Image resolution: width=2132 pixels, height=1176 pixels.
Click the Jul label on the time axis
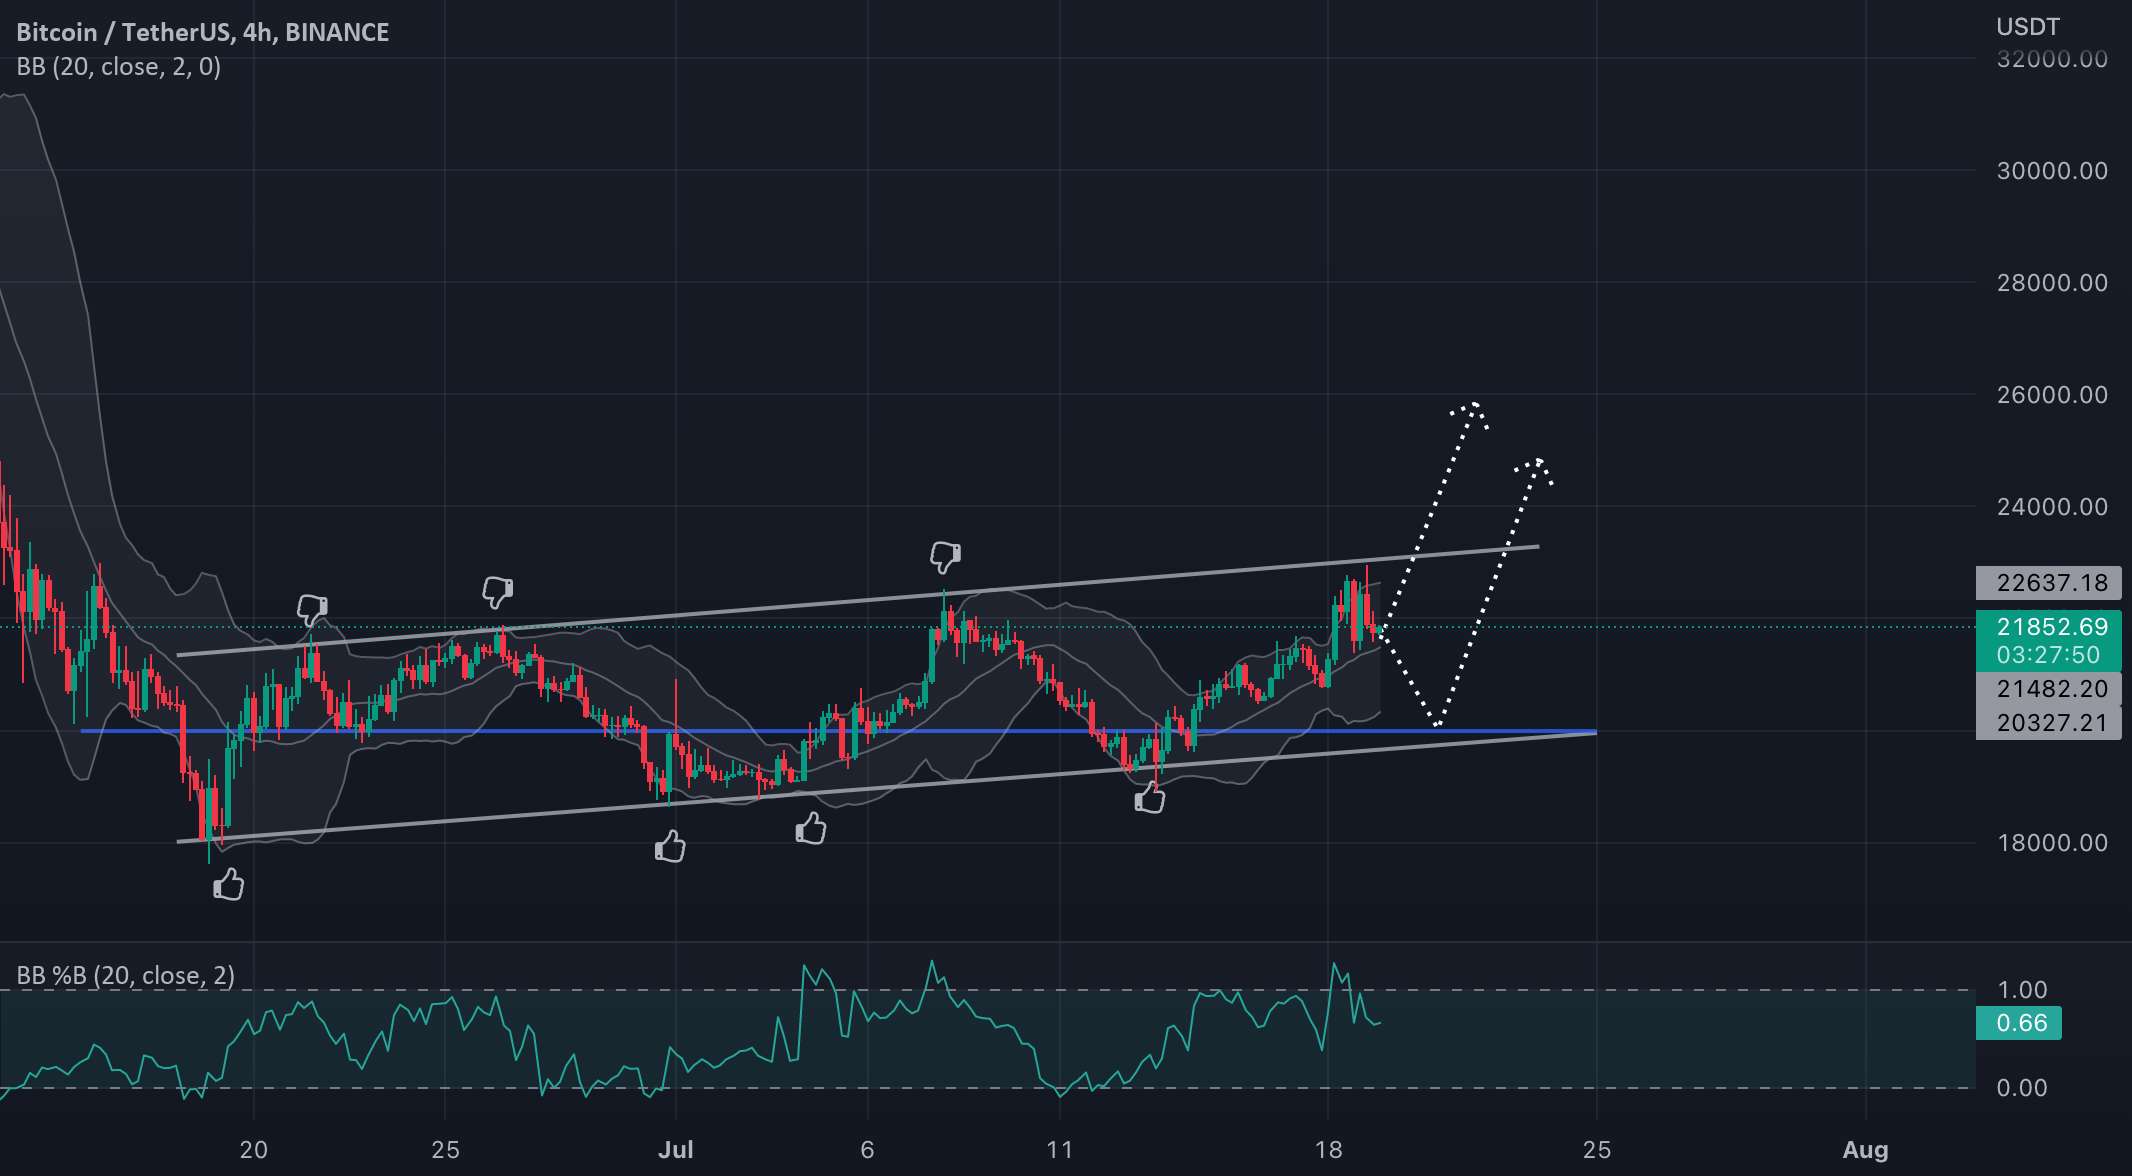point(676,1150)
